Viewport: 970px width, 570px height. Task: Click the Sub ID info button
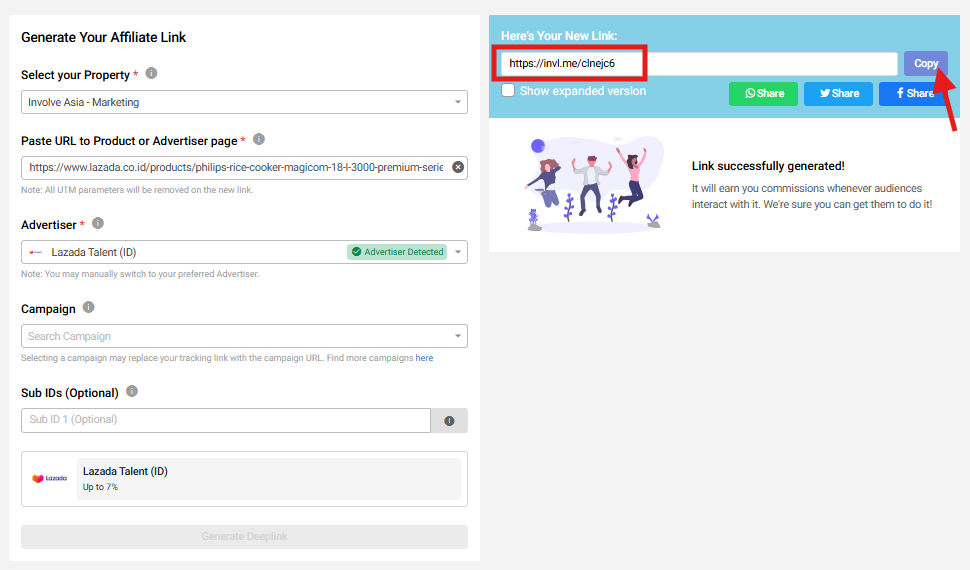(x=449, y=421)
